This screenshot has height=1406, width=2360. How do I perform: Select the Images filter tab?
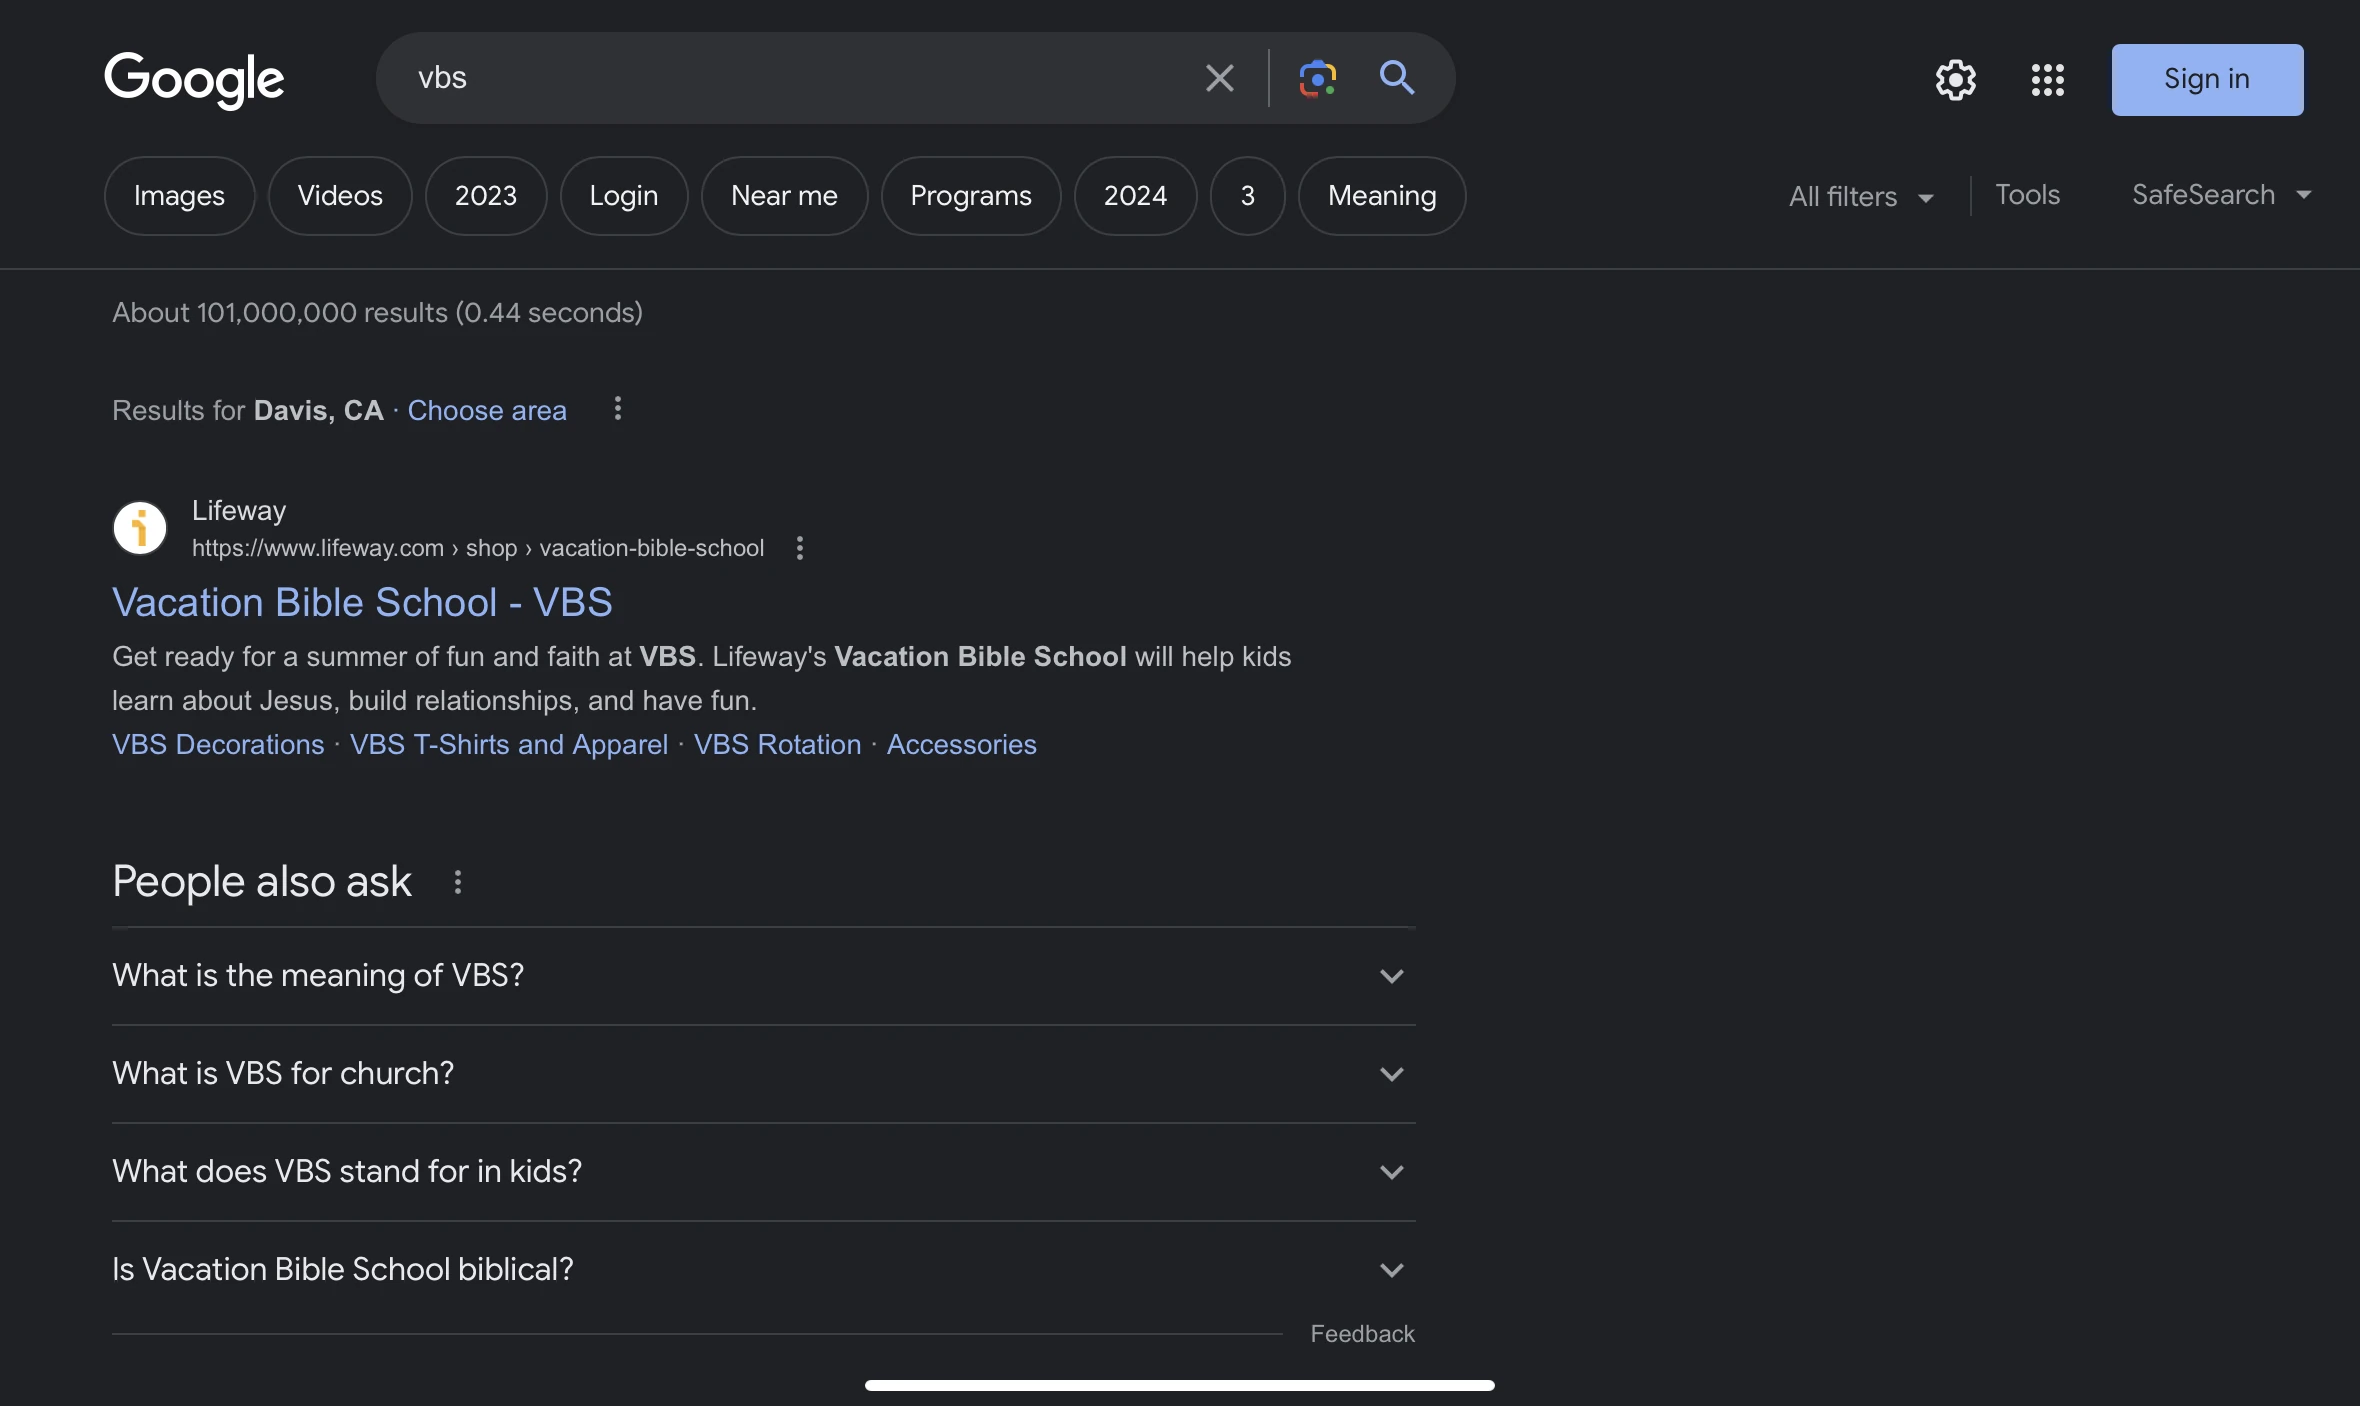(179, 196)
